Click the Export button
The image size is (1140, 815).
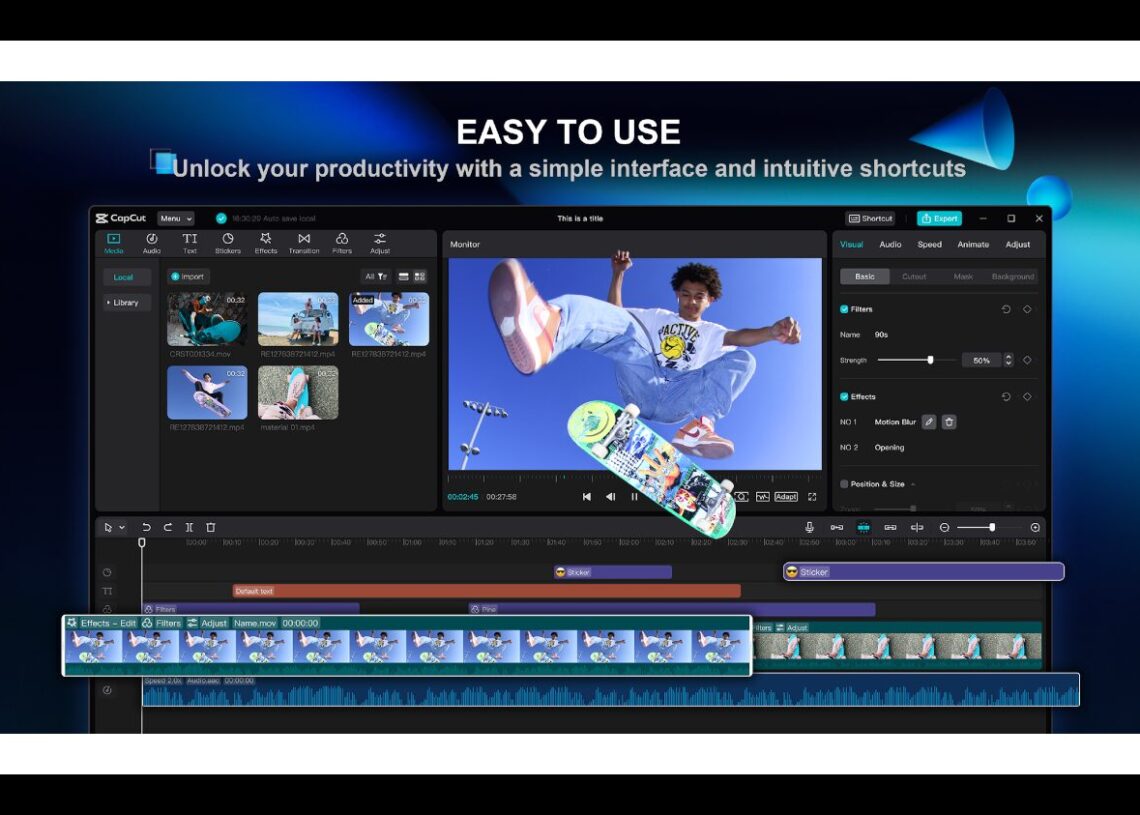[x=939, y=218]
